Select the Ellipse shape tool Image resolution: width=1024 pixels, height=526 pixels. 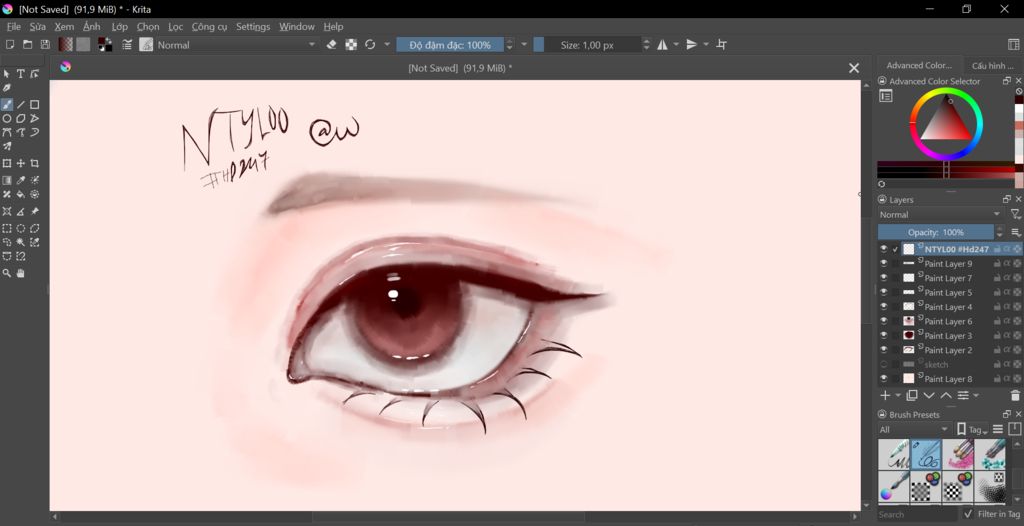[x=7, y=119]
